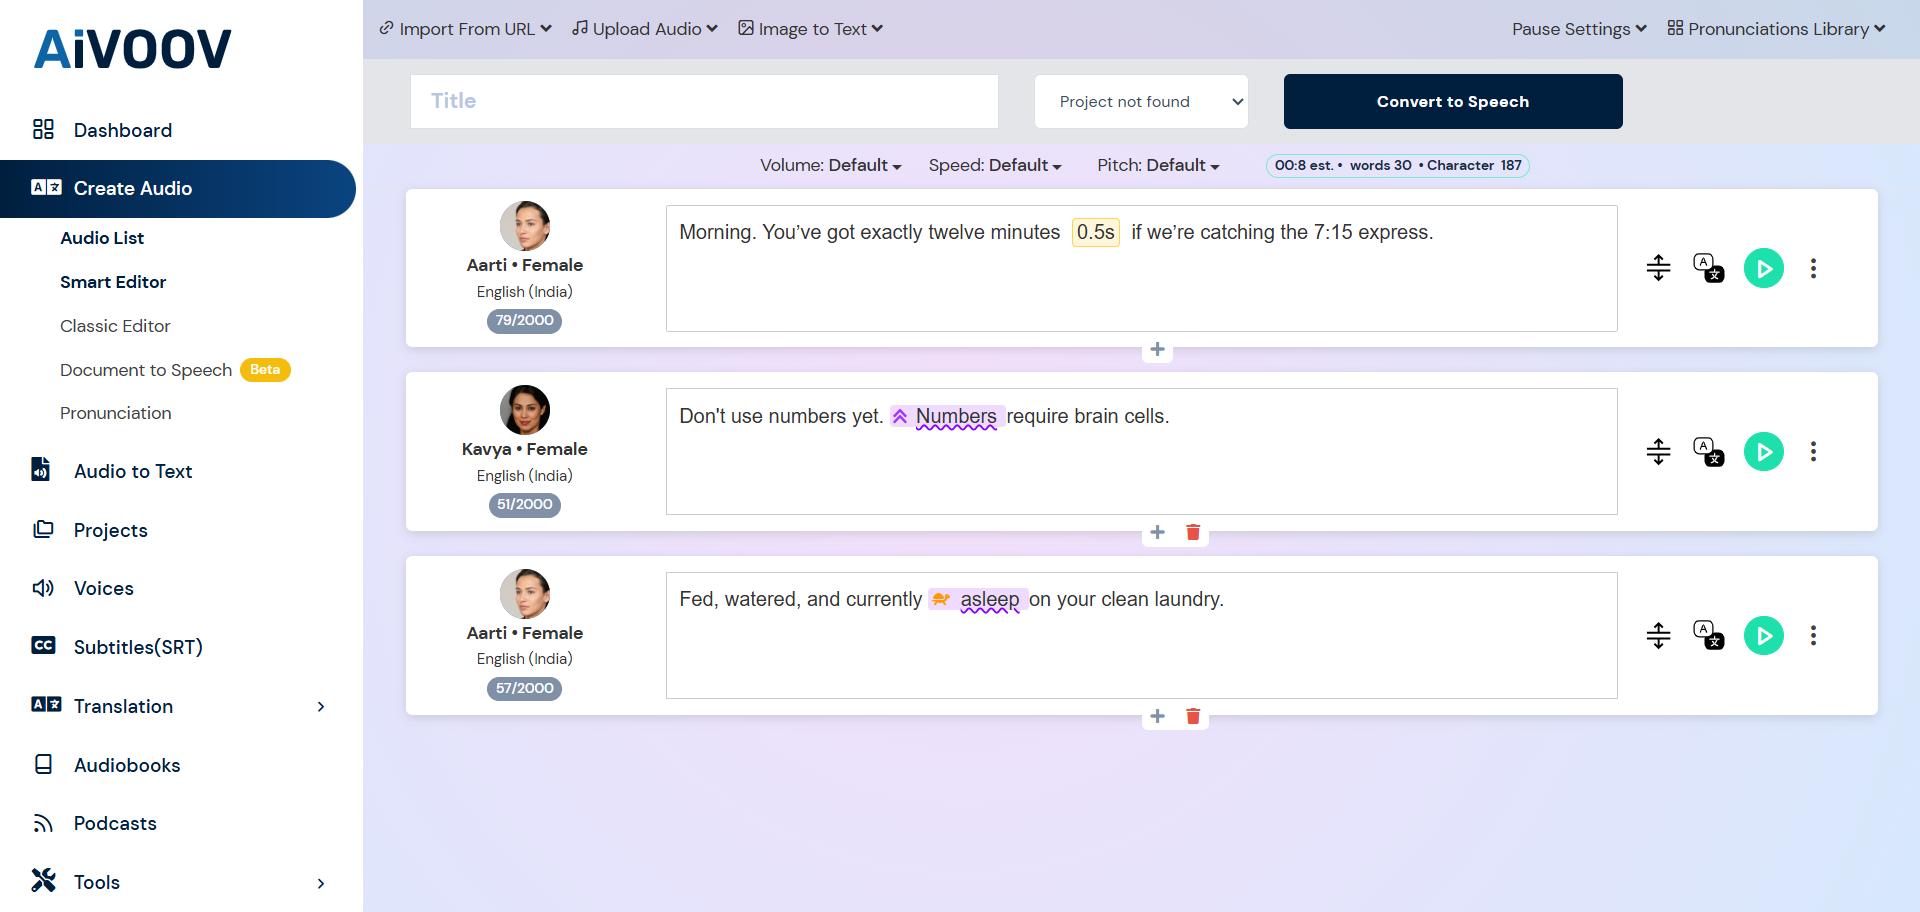Open Document to Speech Beta
This screenshot has height=912, width=1920.
(x=175, y=370)
